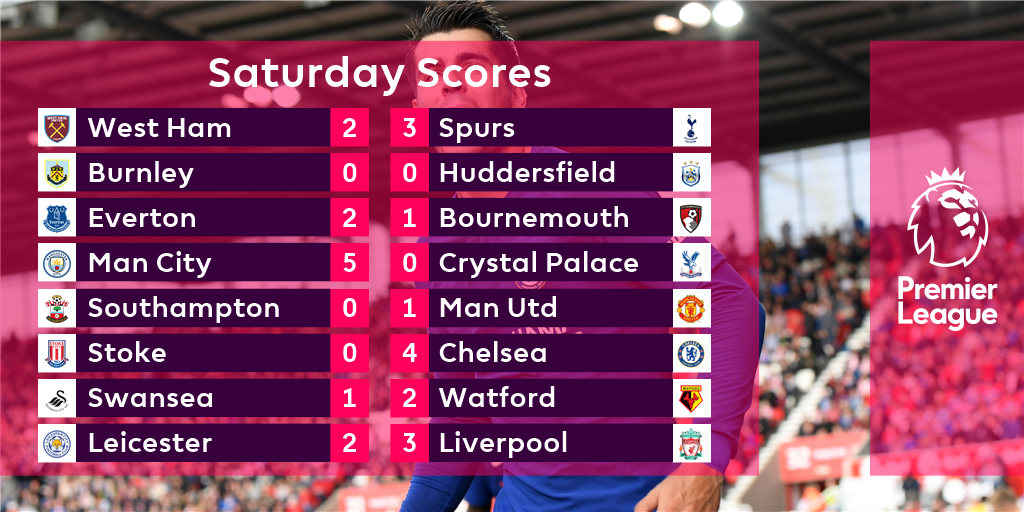This screenshot has height=512, width=1024.
Task: Click the Stoke team name
Action: point(127,353)
